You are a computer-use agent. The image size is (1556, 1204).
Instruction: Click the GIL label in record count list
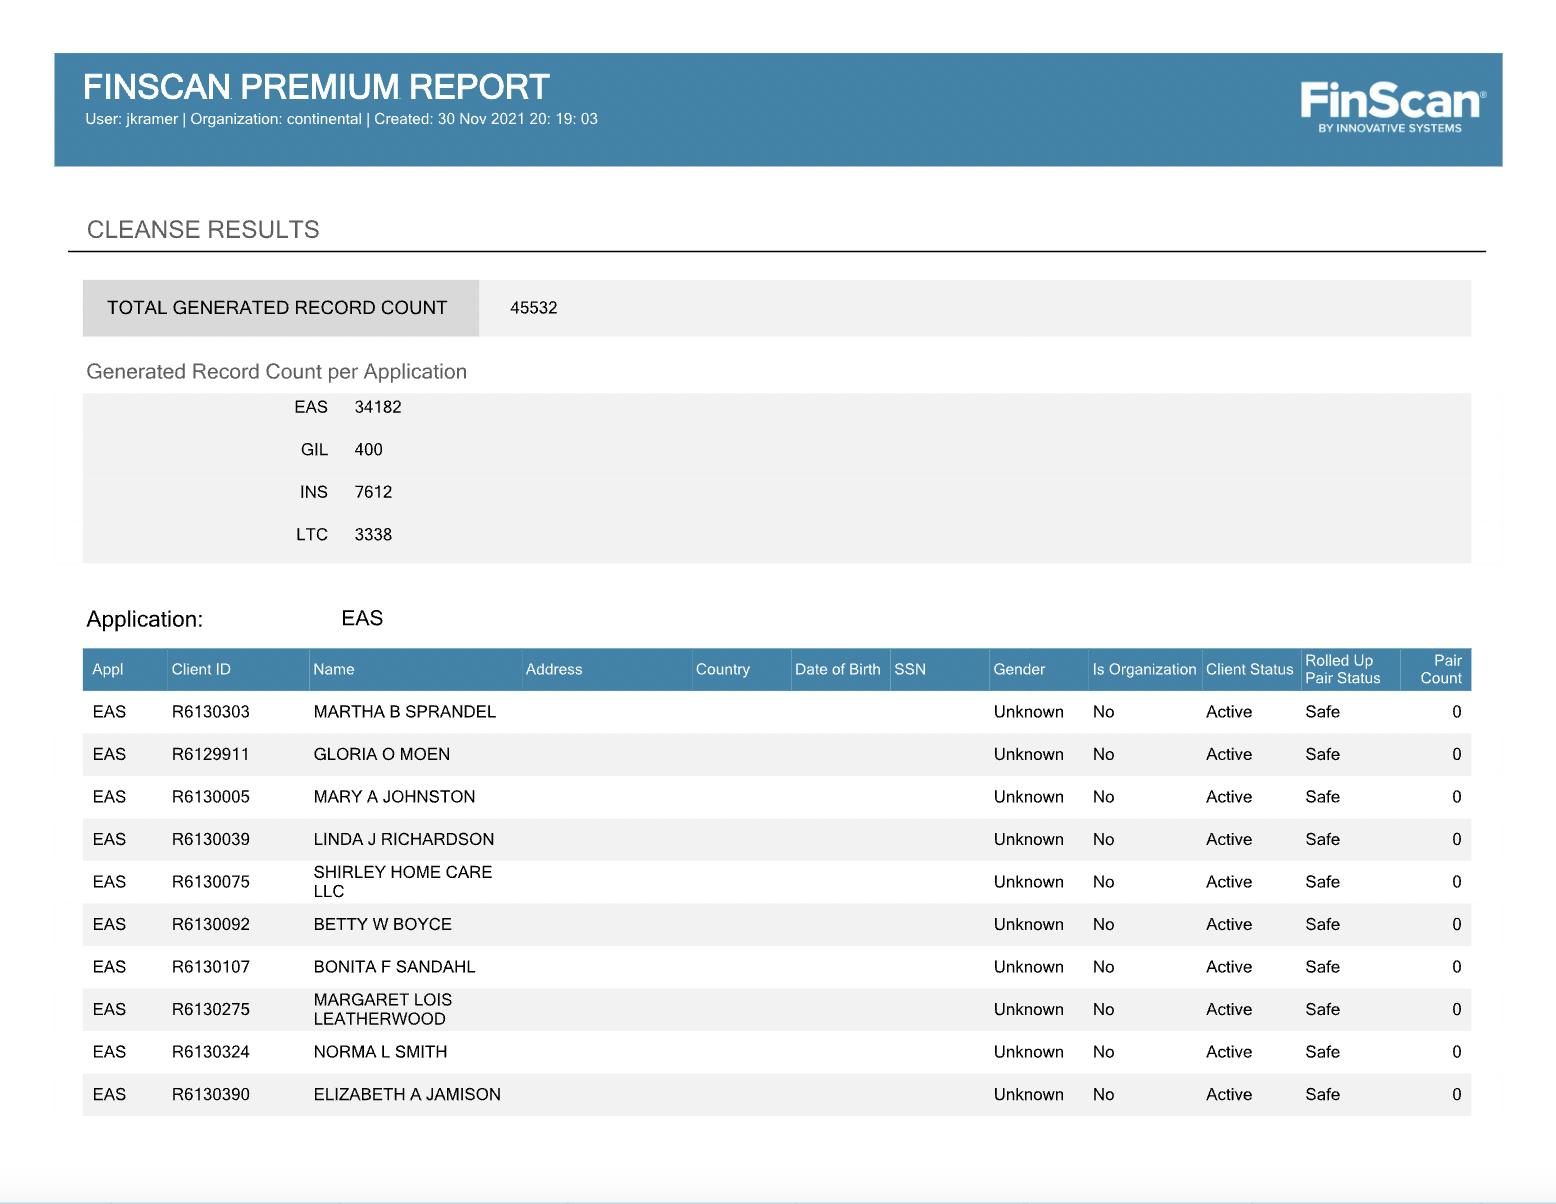pyautogui.click(x=315, y=450)
